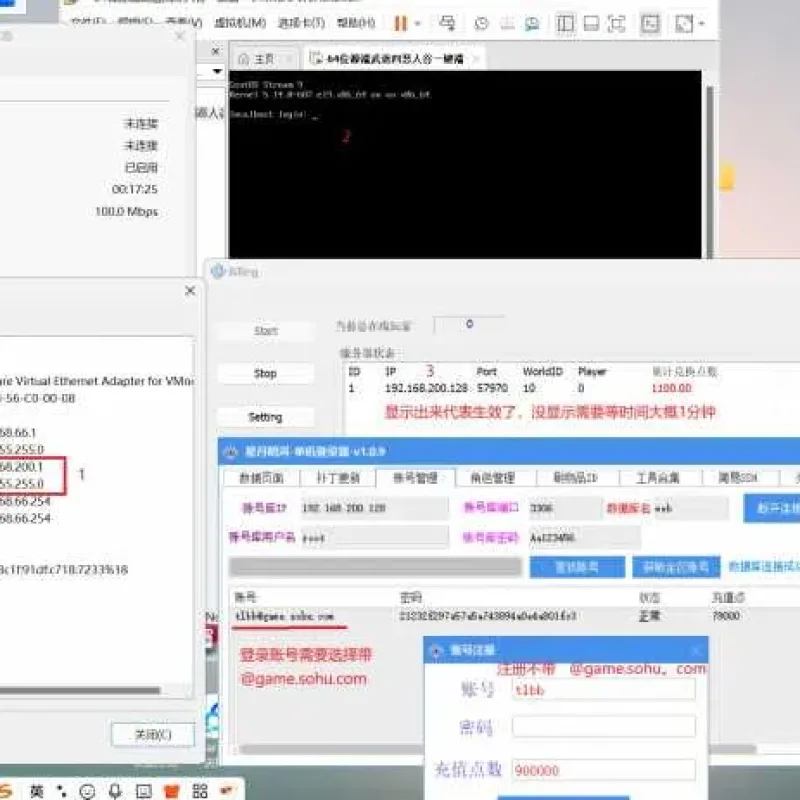
Task: Click the WorldID column header
Action: coord(542,371)
